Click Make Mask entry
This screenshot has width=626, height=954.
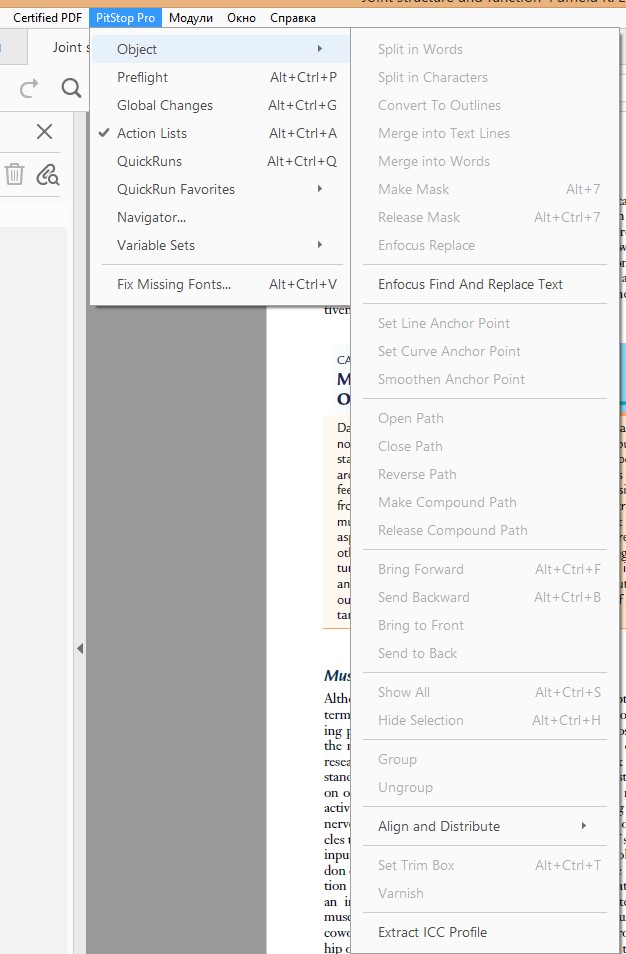(x=485, y=189)
